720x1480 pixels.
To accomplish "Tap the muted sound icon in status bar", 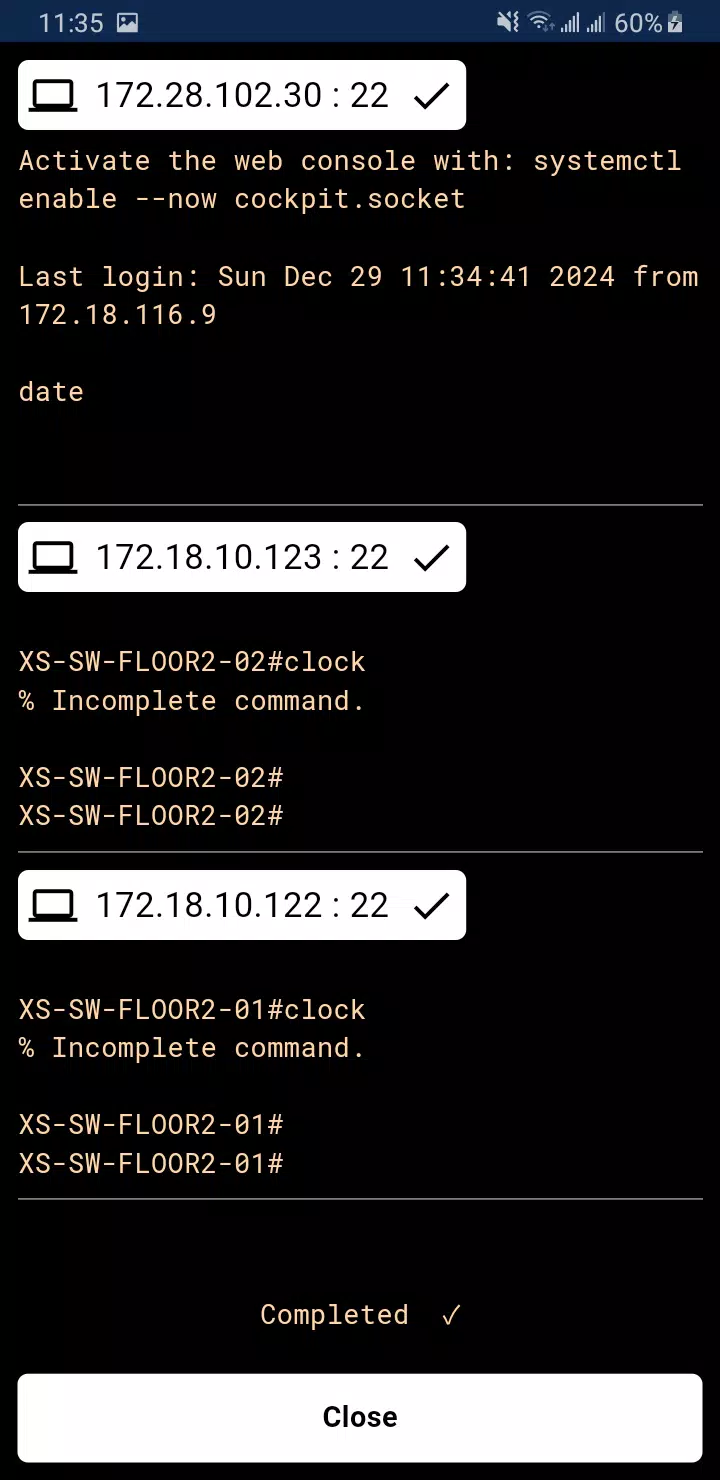I will tap(508, 22).
